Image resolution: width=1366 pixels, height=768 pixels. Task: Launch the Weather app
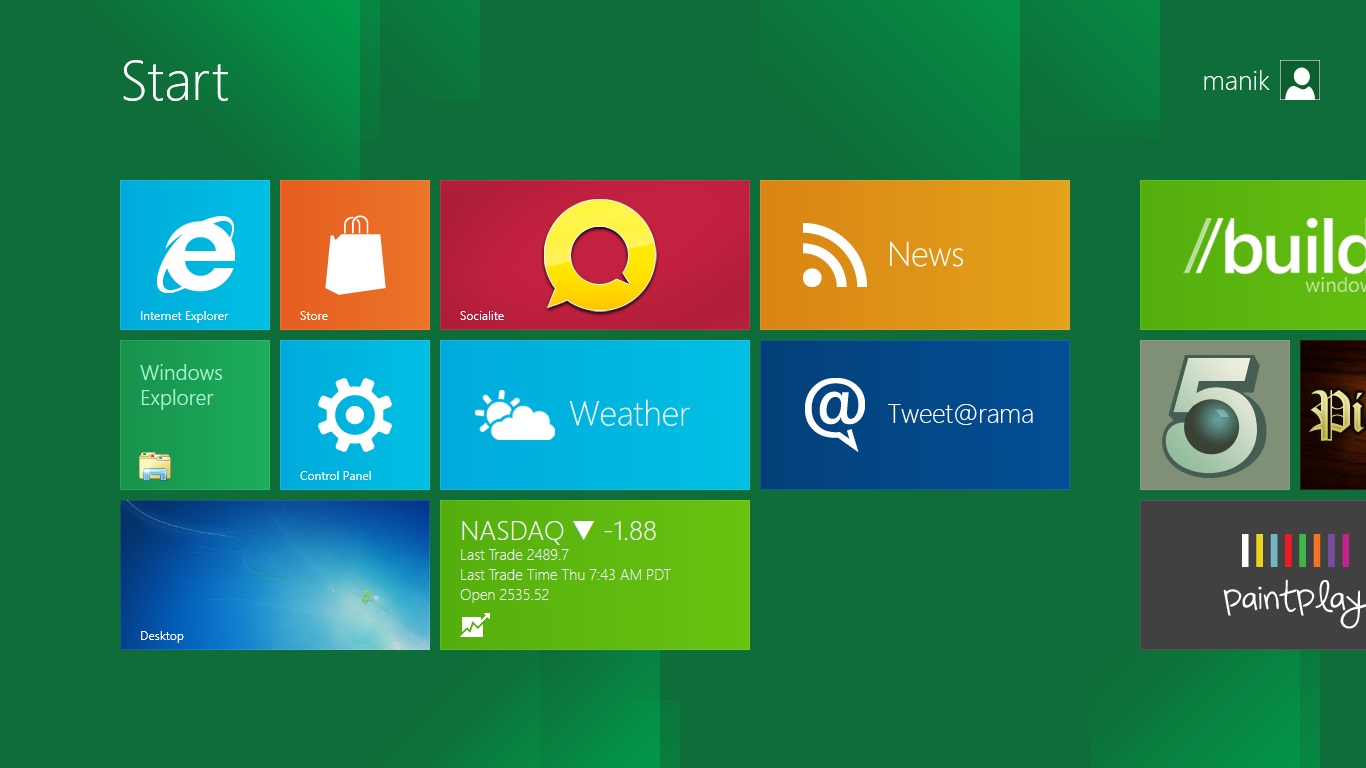click(x=594, y=414)
